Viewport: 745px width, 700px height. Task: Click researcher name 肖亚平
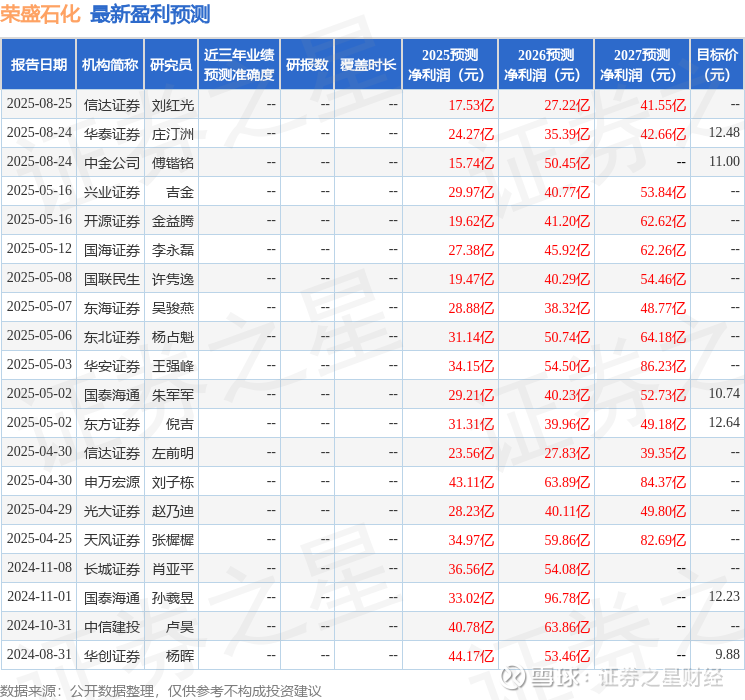172,569
